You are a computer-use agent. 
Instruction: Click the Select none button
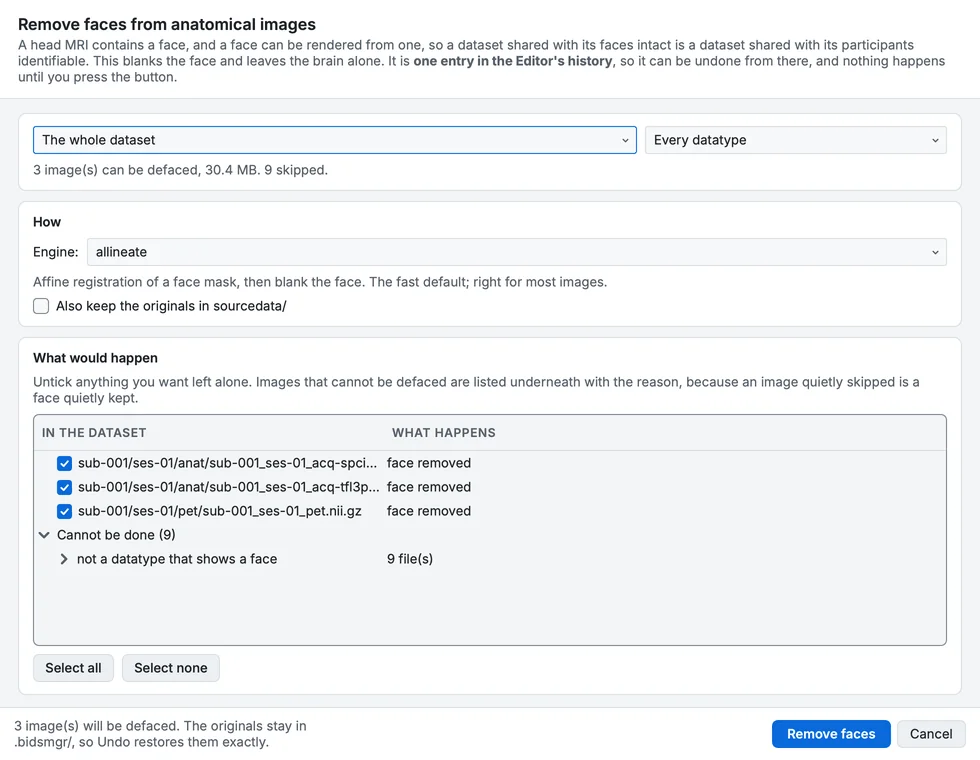tap(171, 668)
